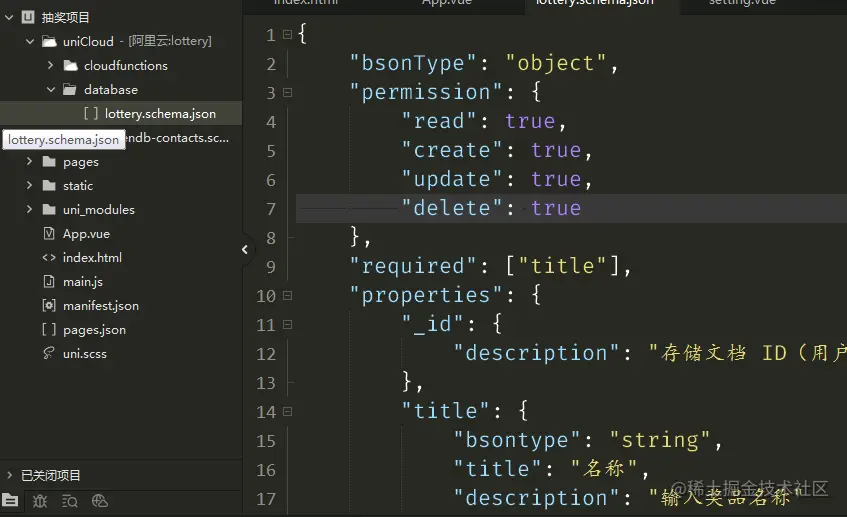Open the cloud web console icon
847x517 pixels.
[100, 501]
